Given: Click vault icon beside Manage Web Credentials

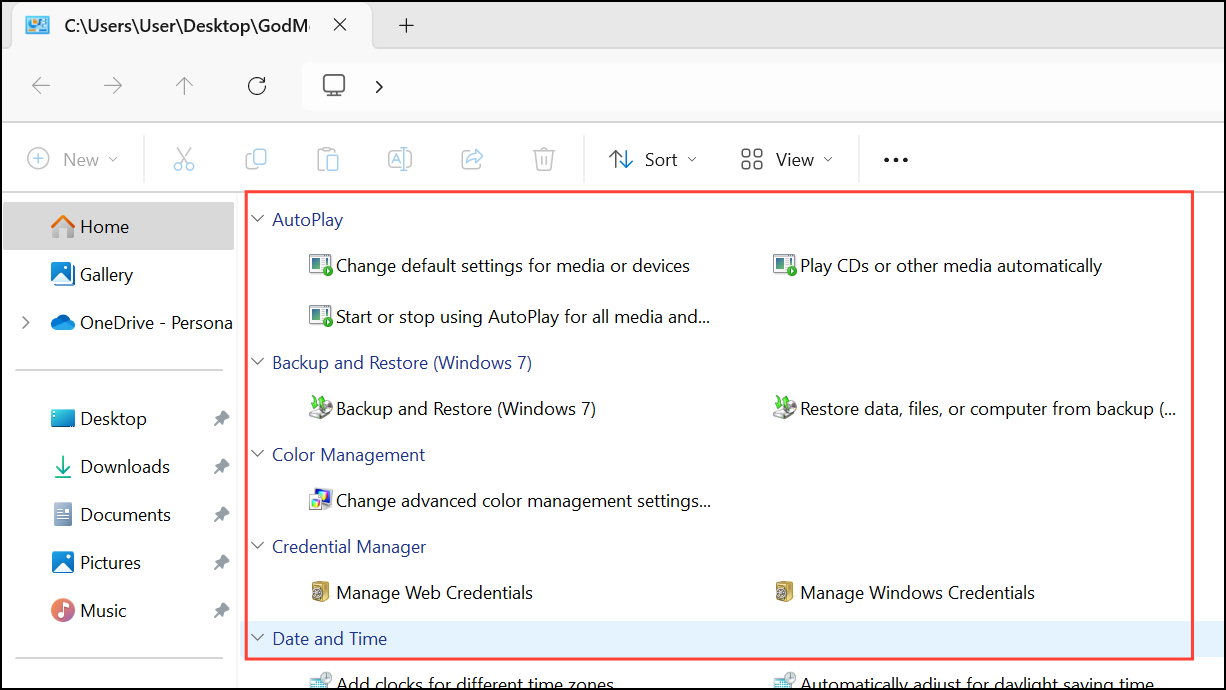Looking at the screenshot, I should click(x=320, y=592).
